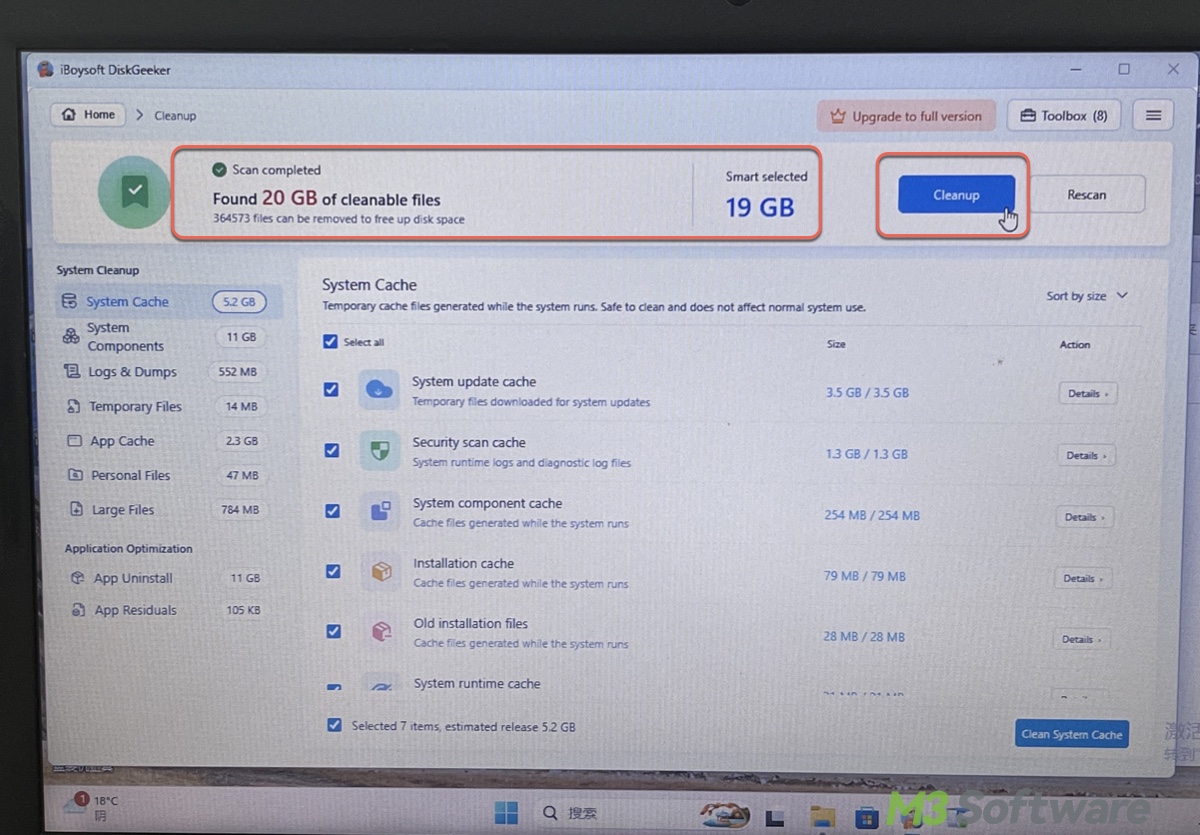
Task: Open the Toolbox (8) button
Action: [x=1064, y=116]
